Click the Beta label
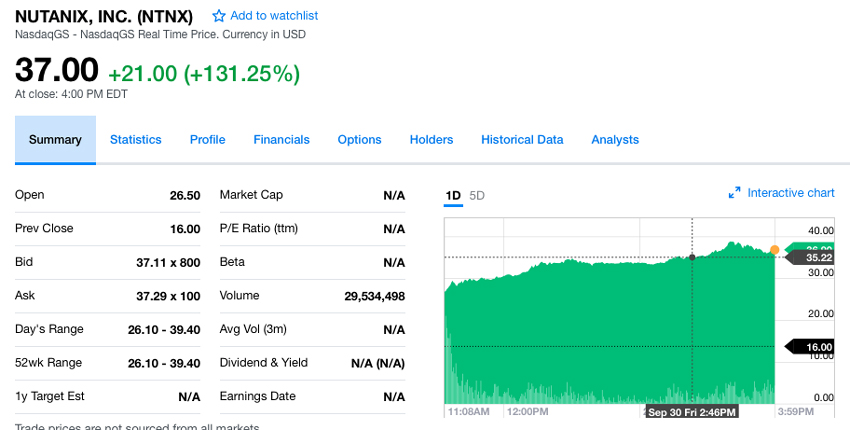 232,262
